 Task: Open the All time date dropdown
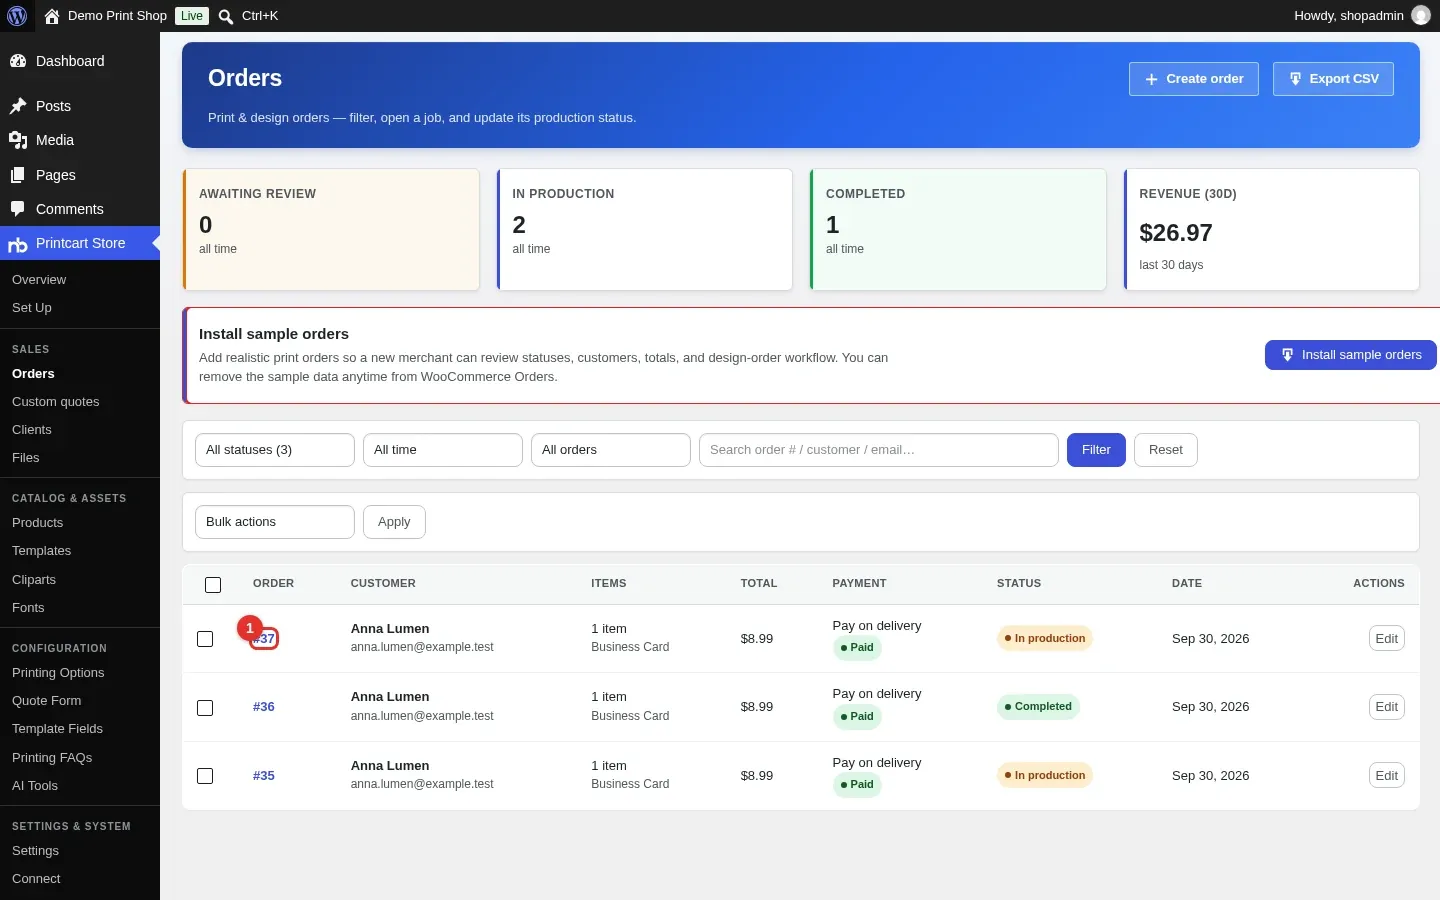click(443, 450)
